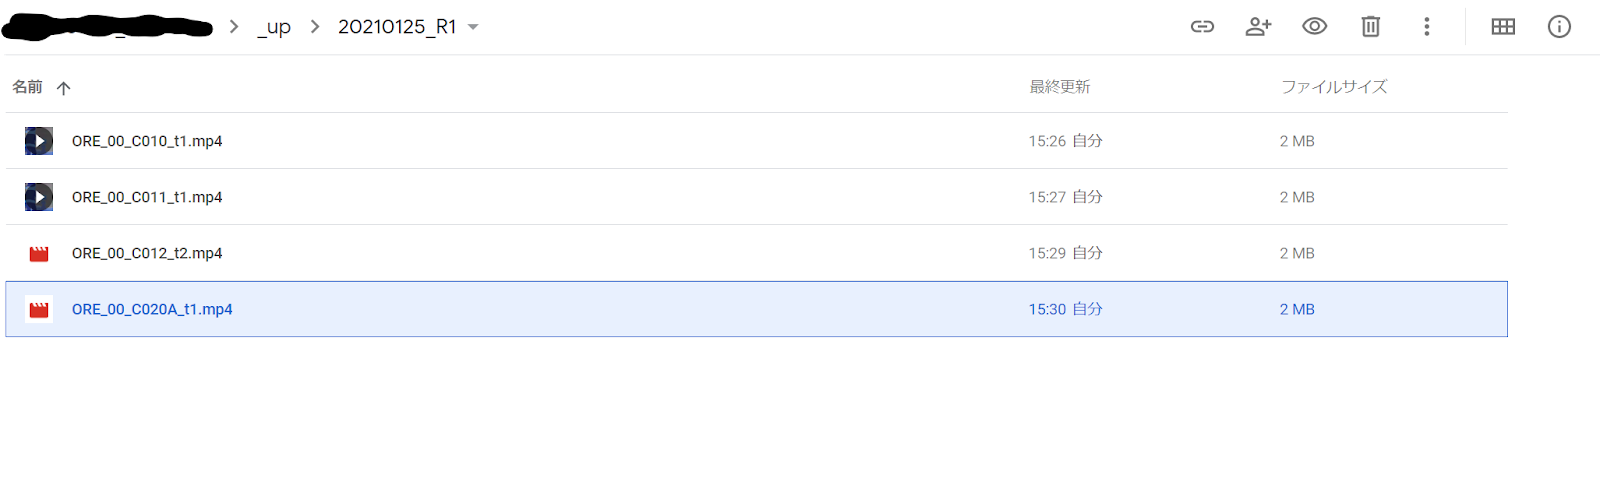The width and height of the screenshot is (1600, 489).
Task: Switch to grid layout view
Action: (x=1503, y=27)
